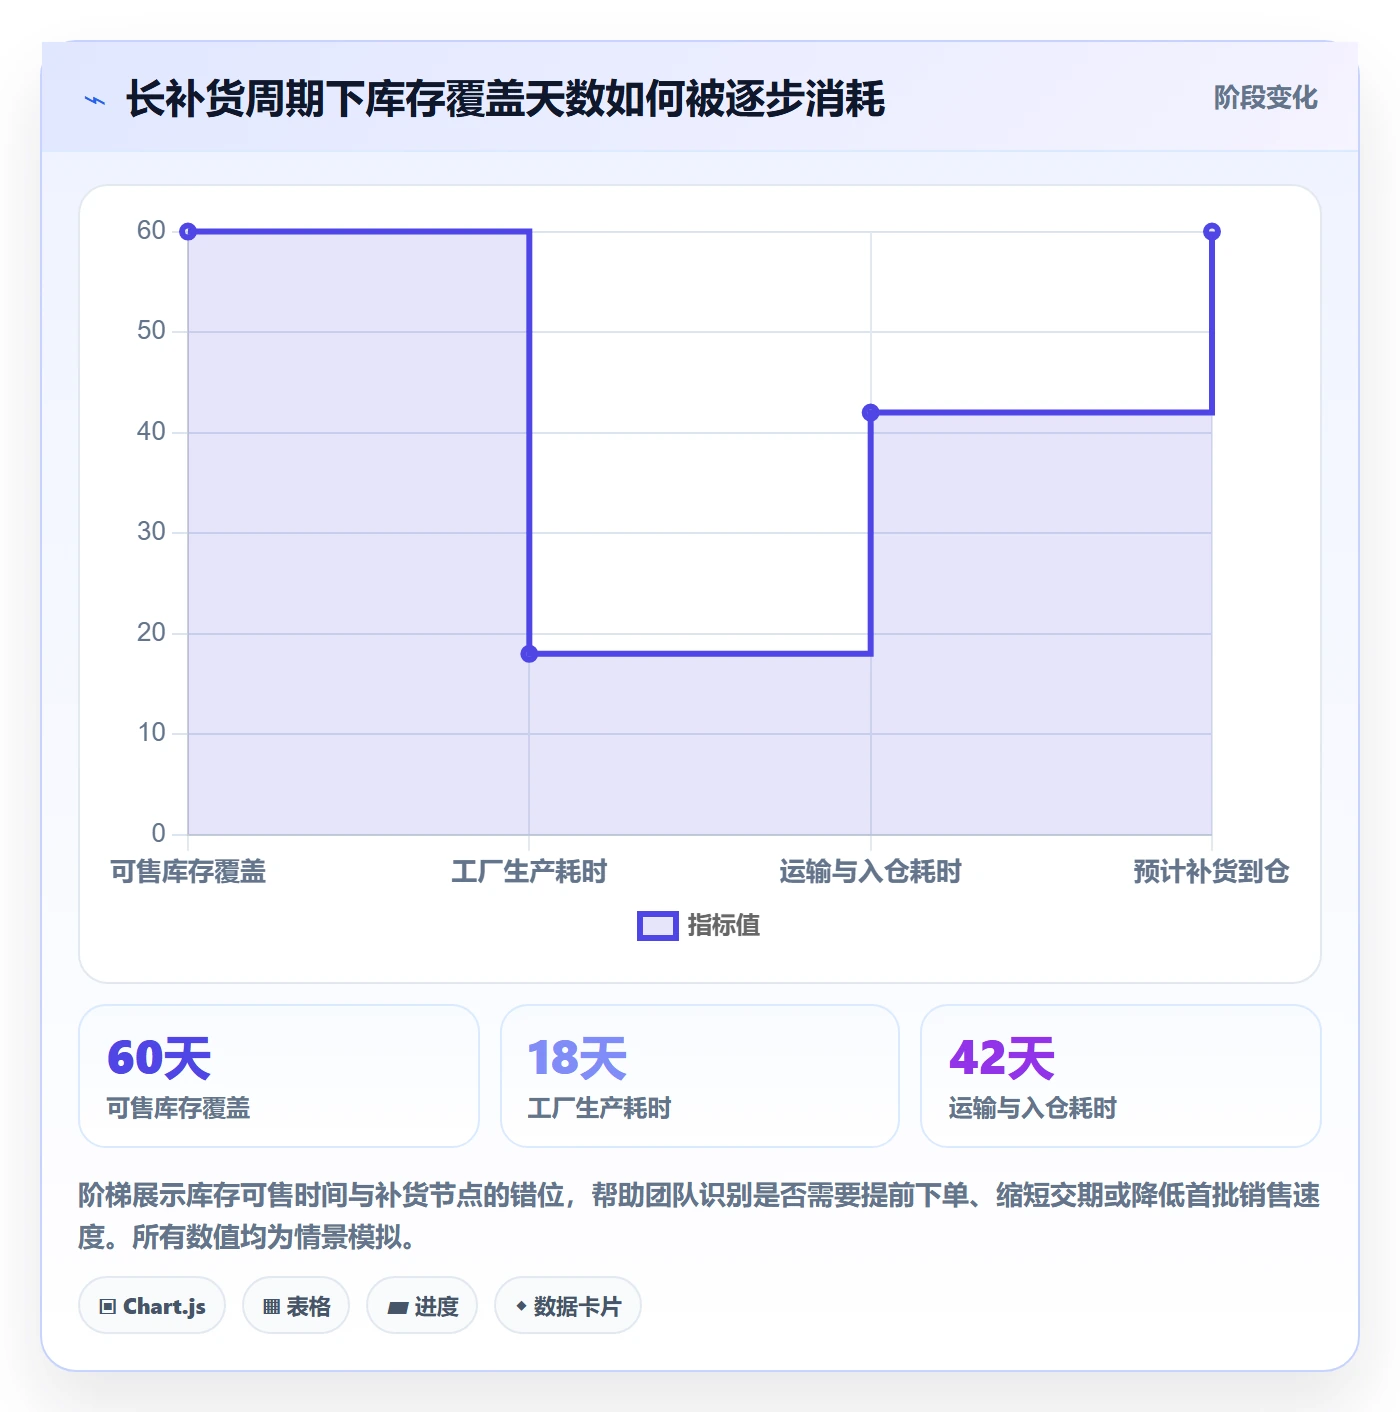Click the y-axis value 60

(151, 231)
